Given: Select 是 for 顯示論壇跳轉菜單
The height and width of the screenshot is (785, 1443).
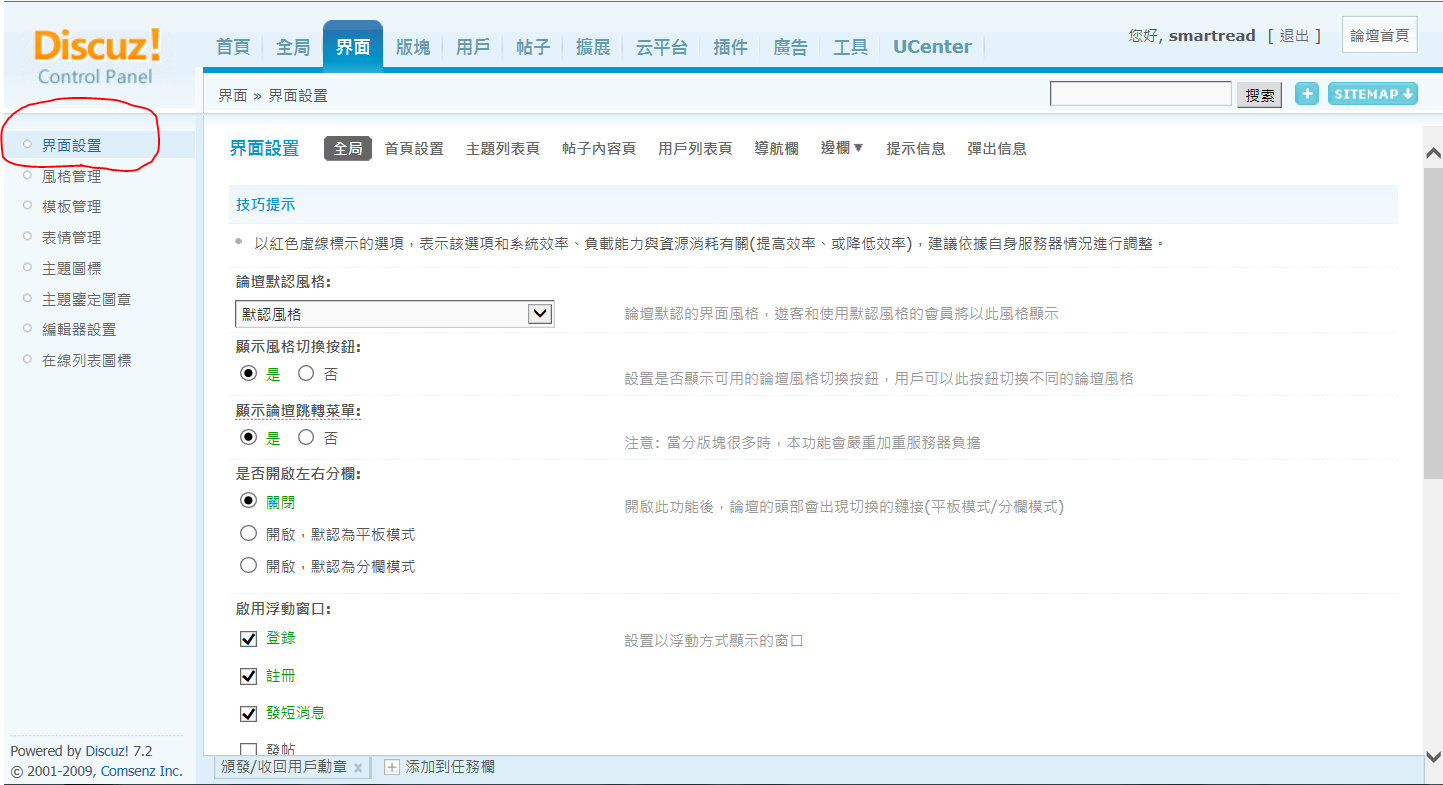Looking at the screenshot, I should [249, 437].
